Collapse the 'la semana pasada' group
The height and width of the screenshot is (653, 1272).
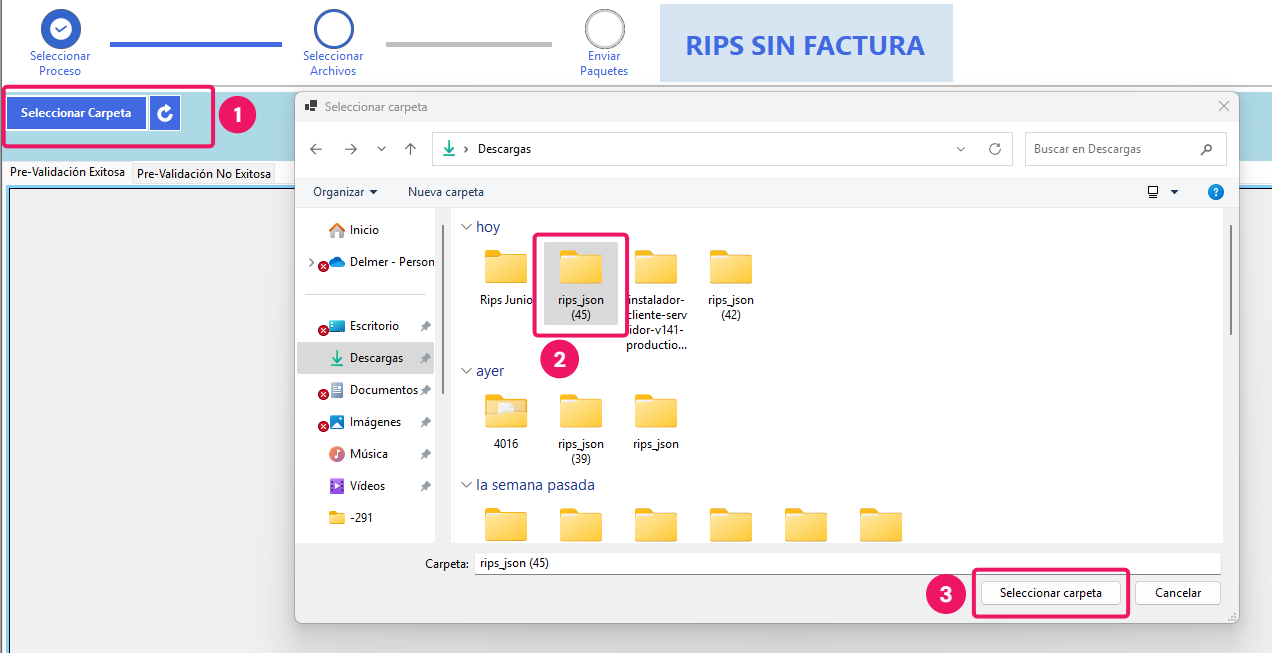coord(465,485)
